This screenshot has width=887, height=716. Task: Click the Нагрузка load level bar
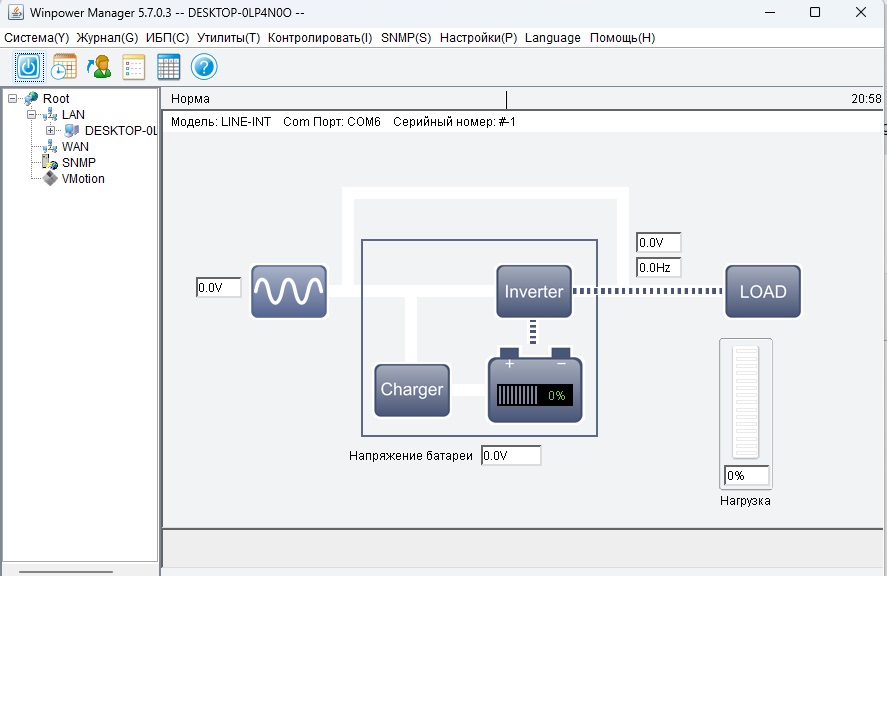746,402
